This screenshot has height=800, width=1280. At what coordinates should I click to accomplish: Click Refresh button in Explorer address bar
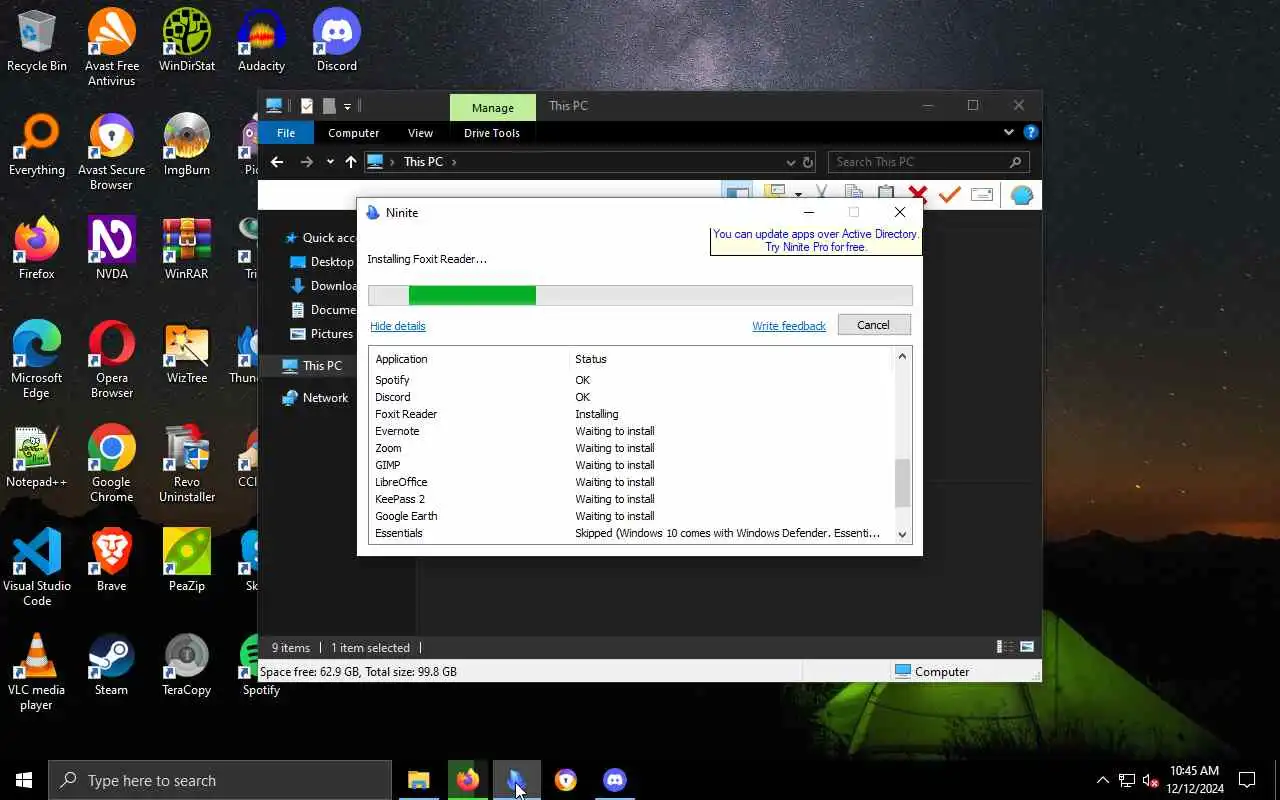808,162
